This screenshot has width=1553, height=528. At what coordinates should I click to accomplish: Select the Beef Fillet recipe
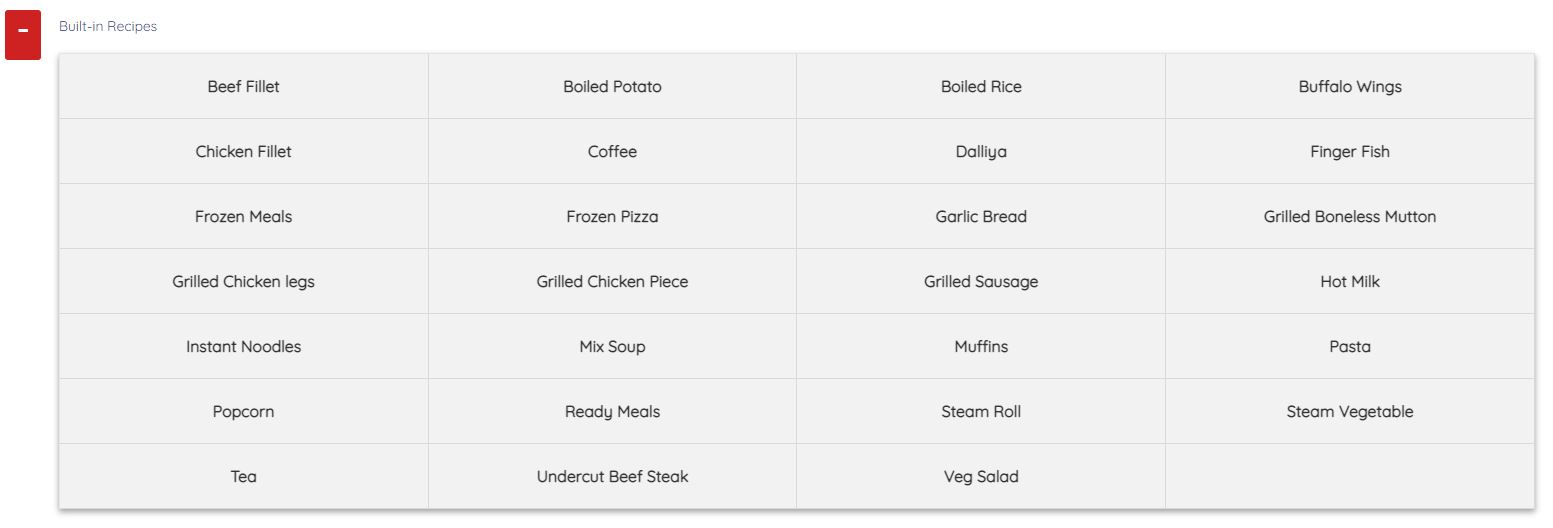(x=243, y=87)
